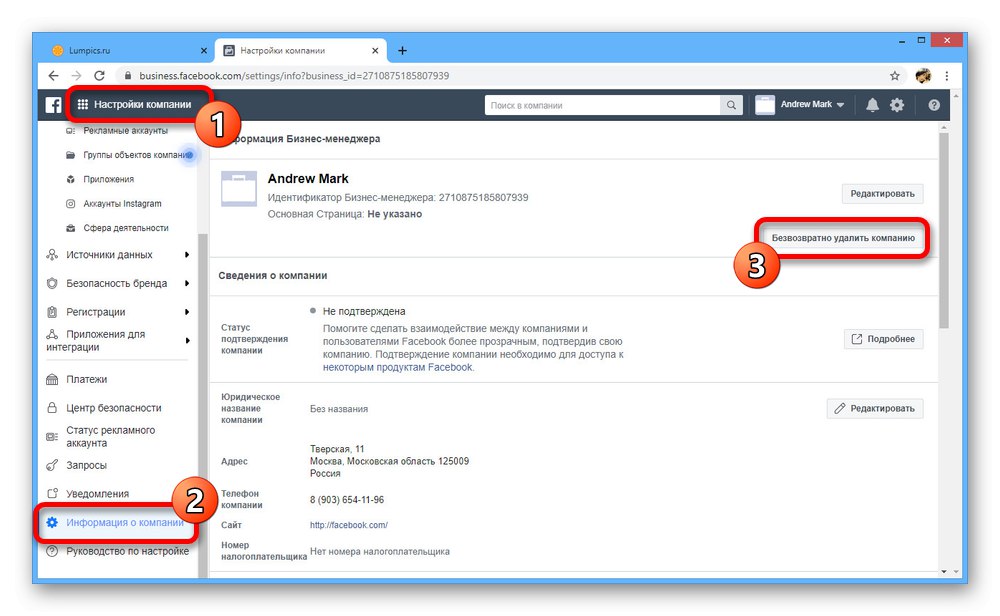Open the help question mark icon
The image size is (1000, 616).
coord(934,105)
